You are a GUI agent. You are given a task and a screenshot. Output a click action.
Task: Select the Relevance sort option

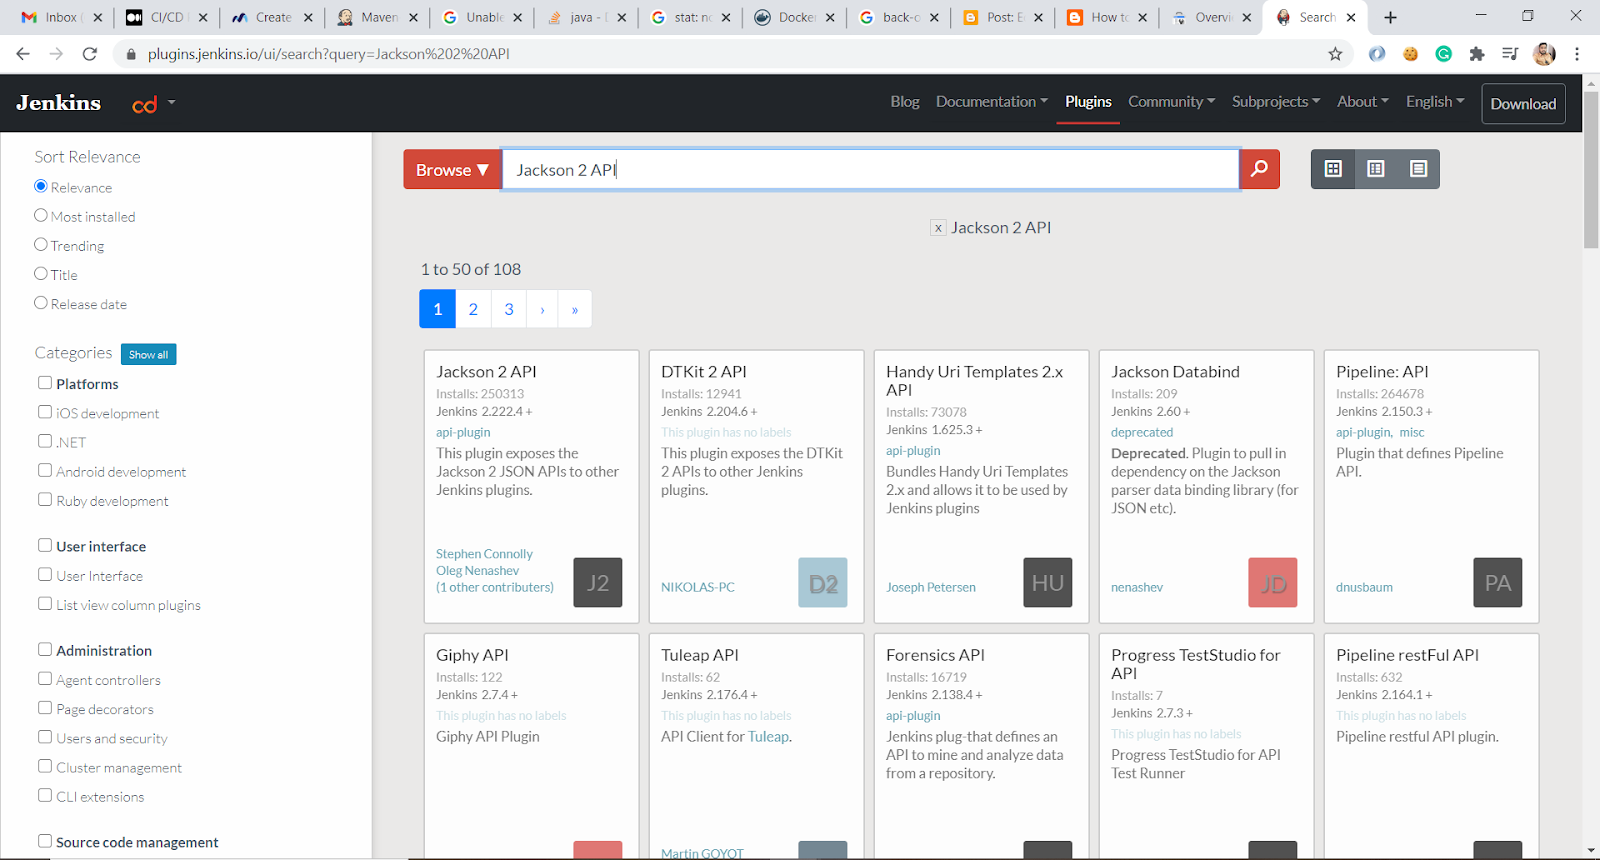pos(41,186)
